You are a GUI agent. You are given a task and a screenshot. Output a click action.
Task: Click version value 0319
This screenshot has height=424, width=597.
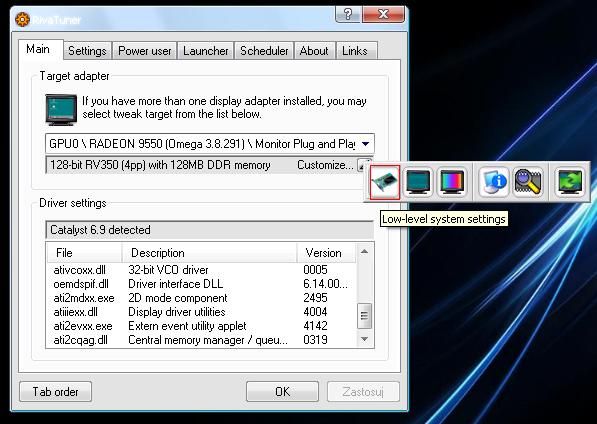pos(315,340)
